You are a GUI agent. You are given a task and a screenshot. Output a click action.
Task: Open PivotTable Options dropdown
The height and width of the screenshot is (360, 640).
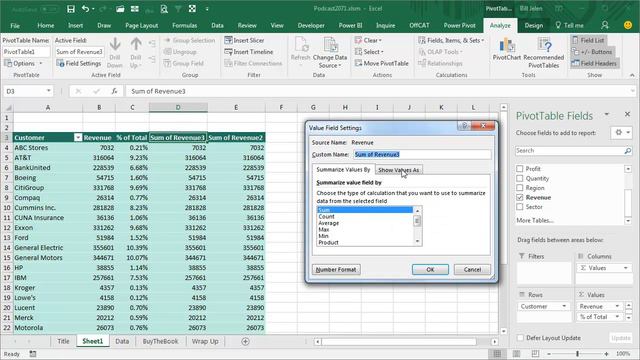click(23, 63)
